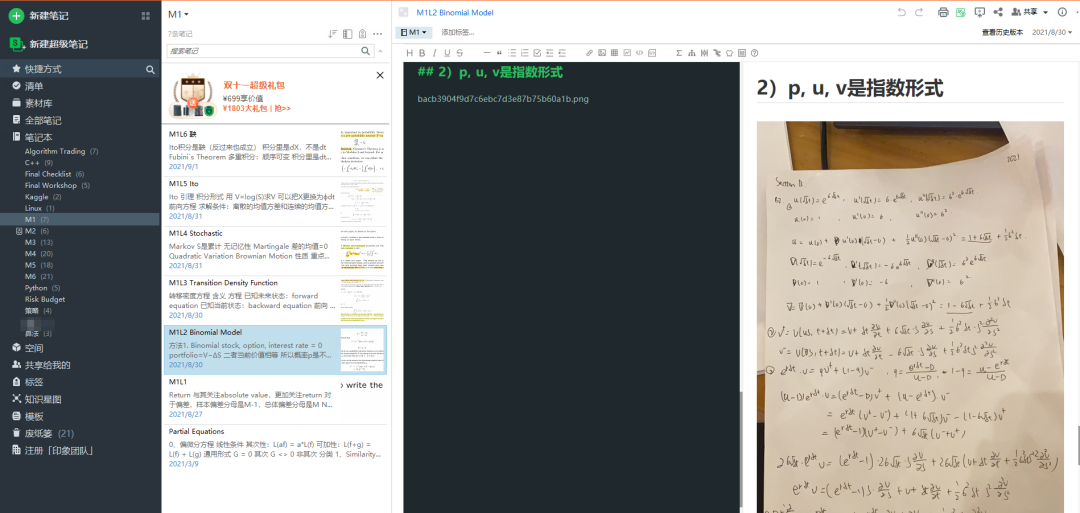Insert a checkbox to-do list
The image size is (1080, 513).
coord(537,53)
